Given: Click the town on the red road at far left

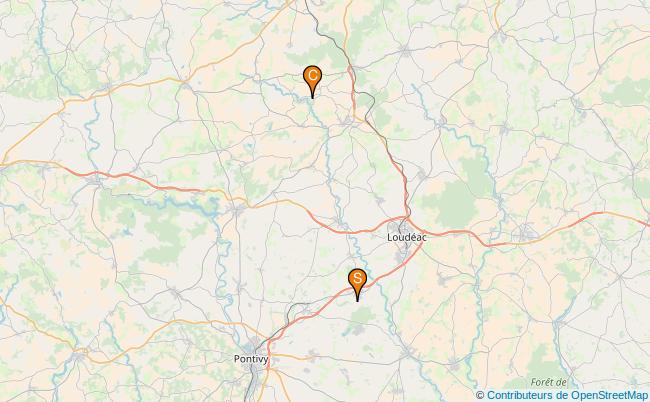Looking at the screenshot, I should click(95, 180).
